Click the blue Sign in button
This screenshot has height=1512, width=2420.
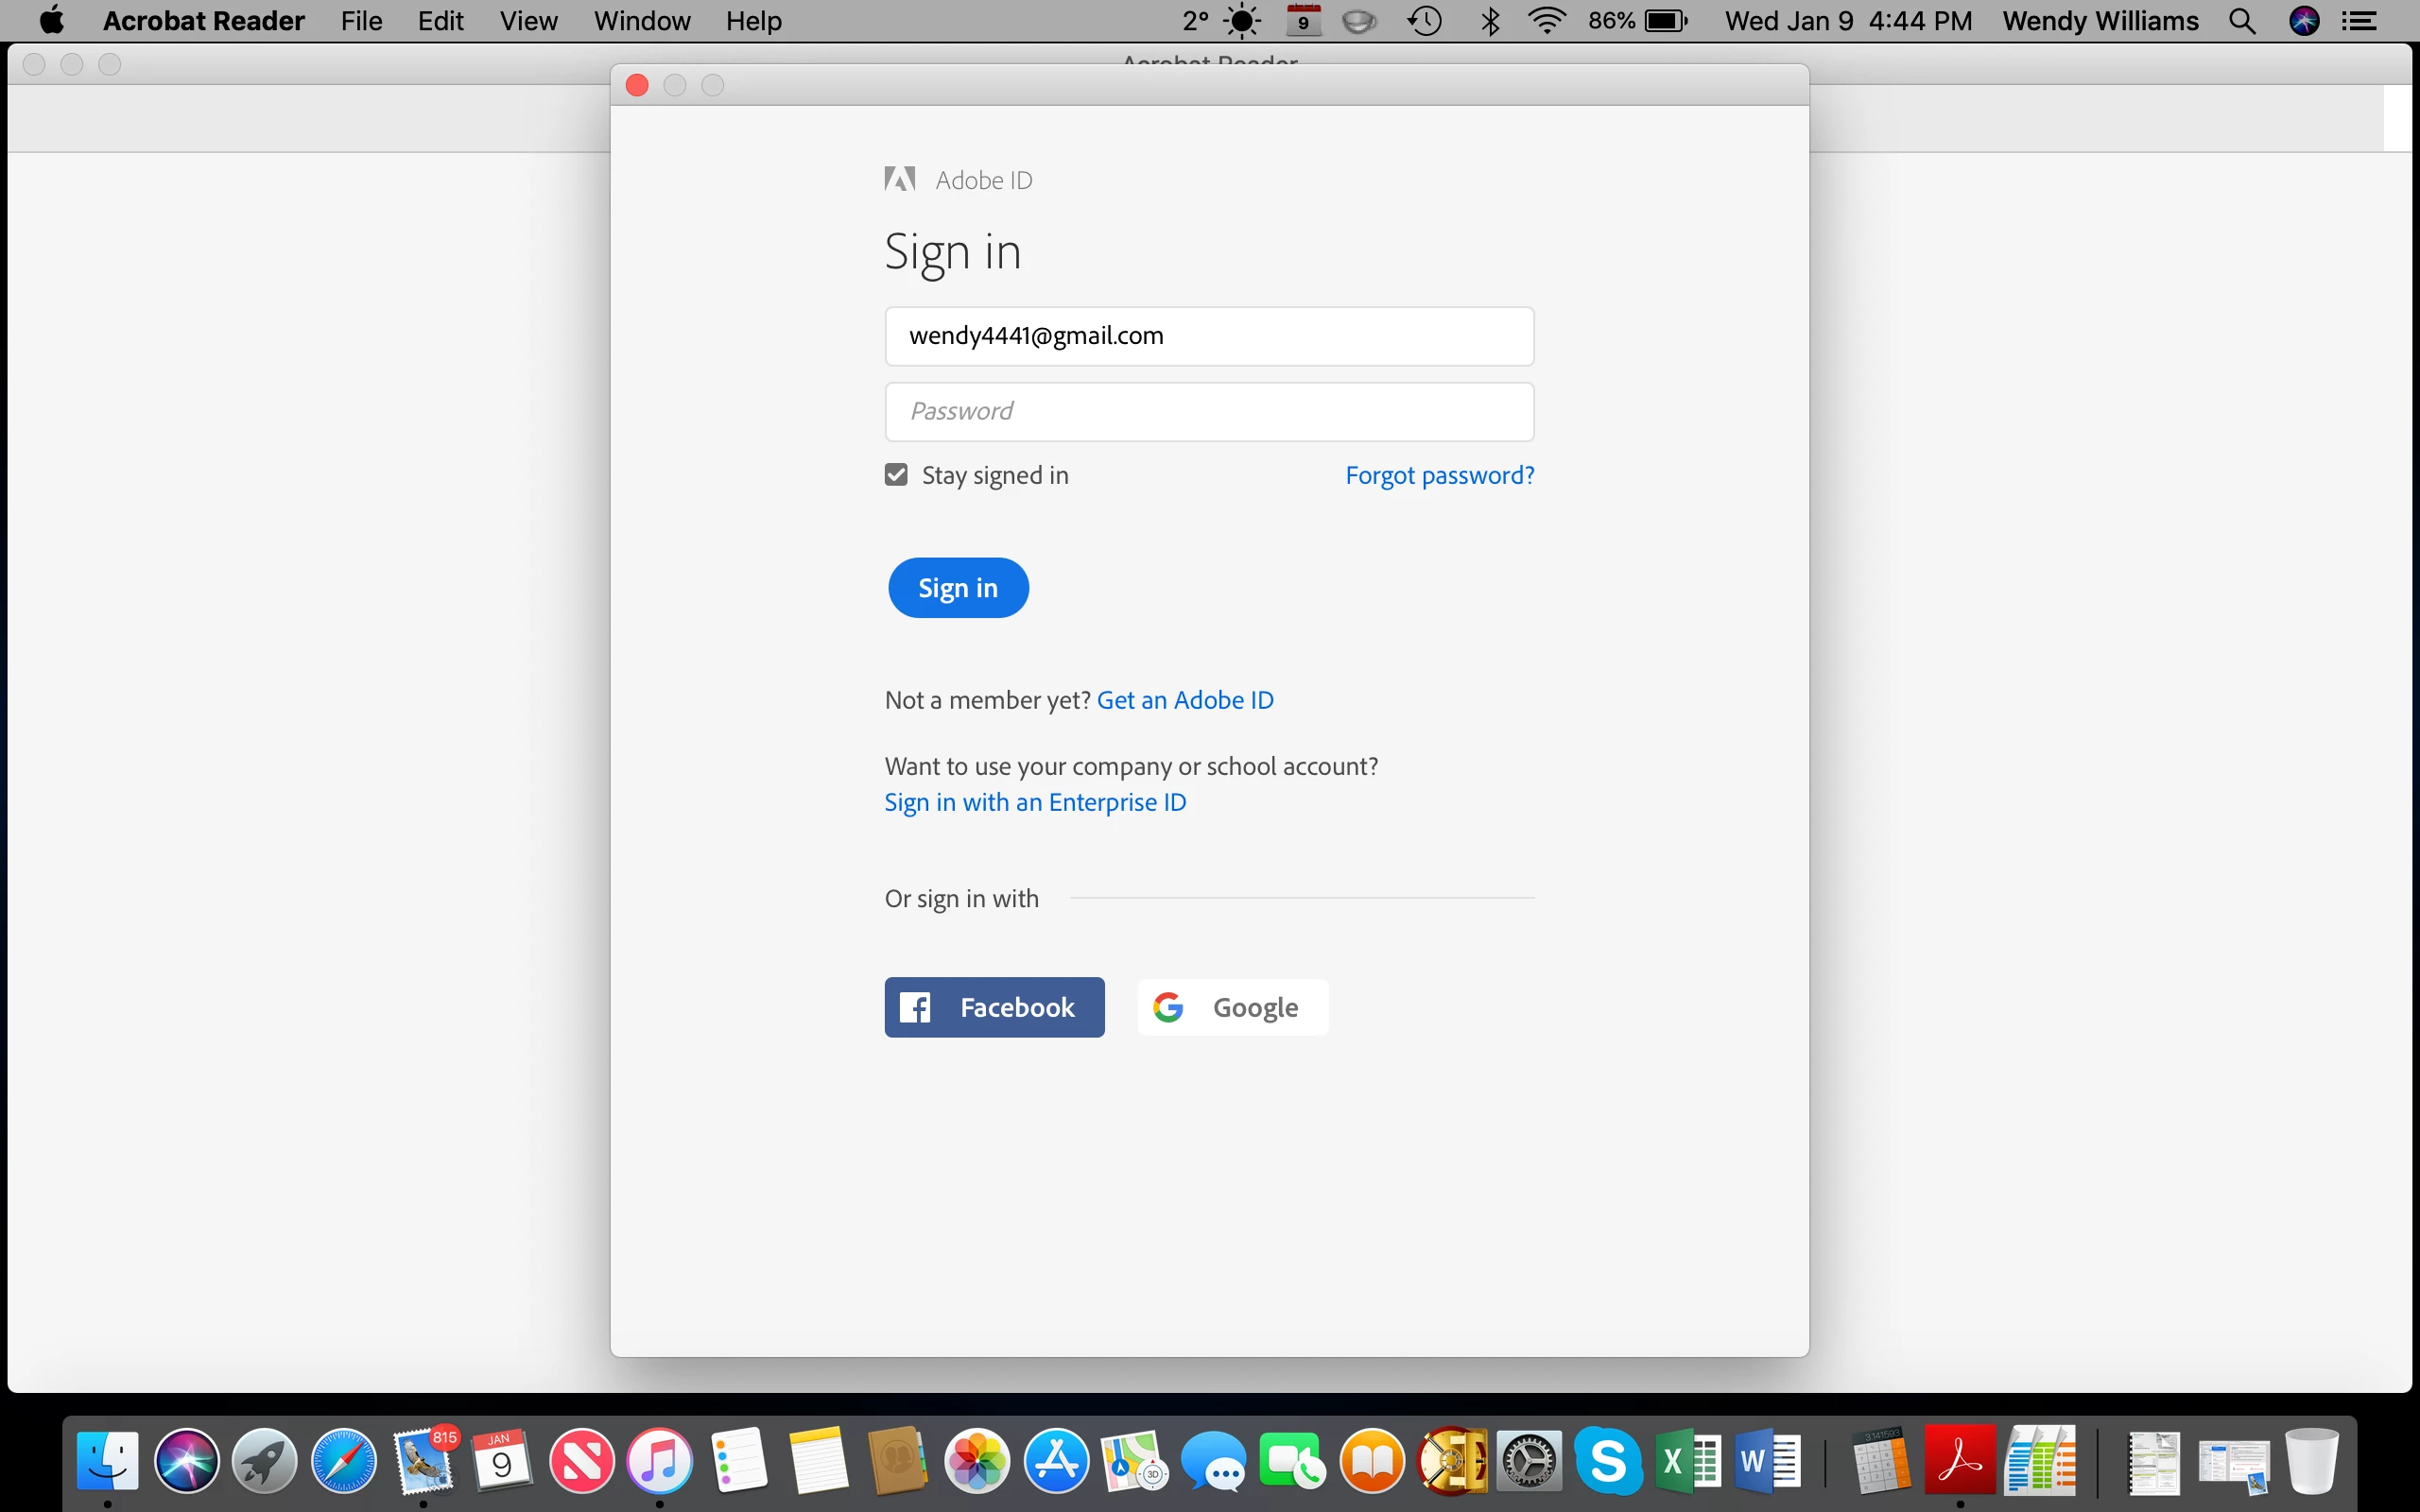[957, 588]
